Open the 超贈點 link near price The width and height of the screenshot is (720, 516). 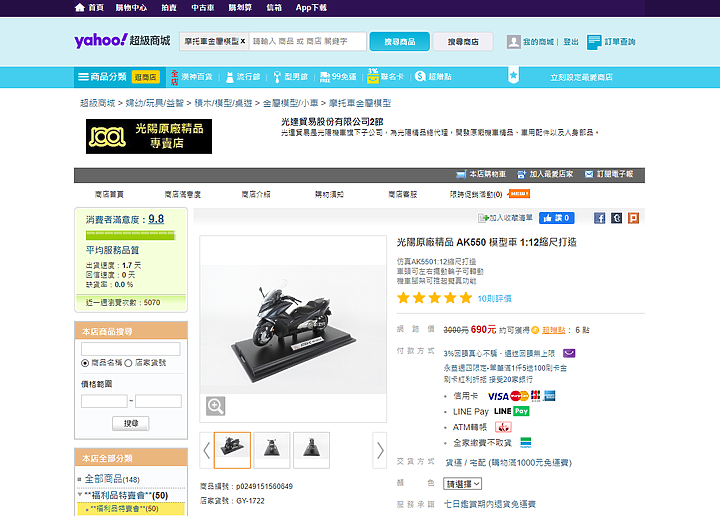coord(554,330)
